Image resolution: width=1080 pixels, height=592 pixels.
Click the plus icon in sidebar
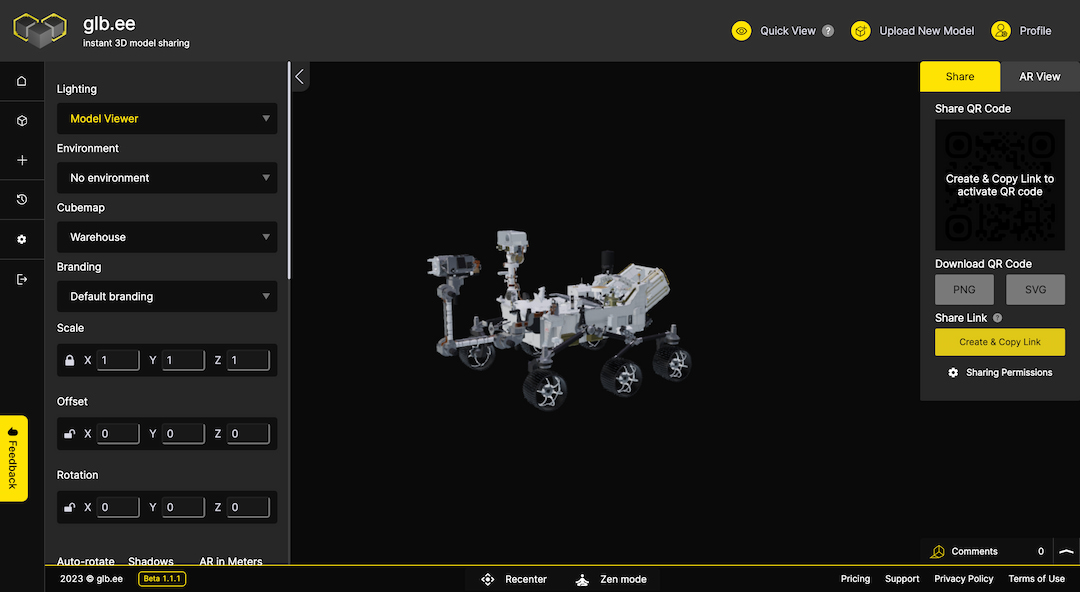click(x=22, y=160)
